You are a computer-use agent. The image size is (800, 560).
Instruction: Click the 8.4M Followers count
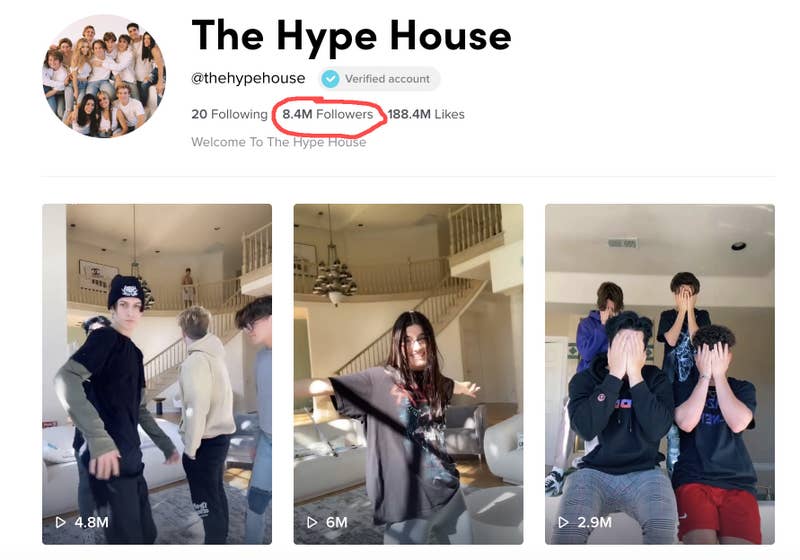coord(328,114)
